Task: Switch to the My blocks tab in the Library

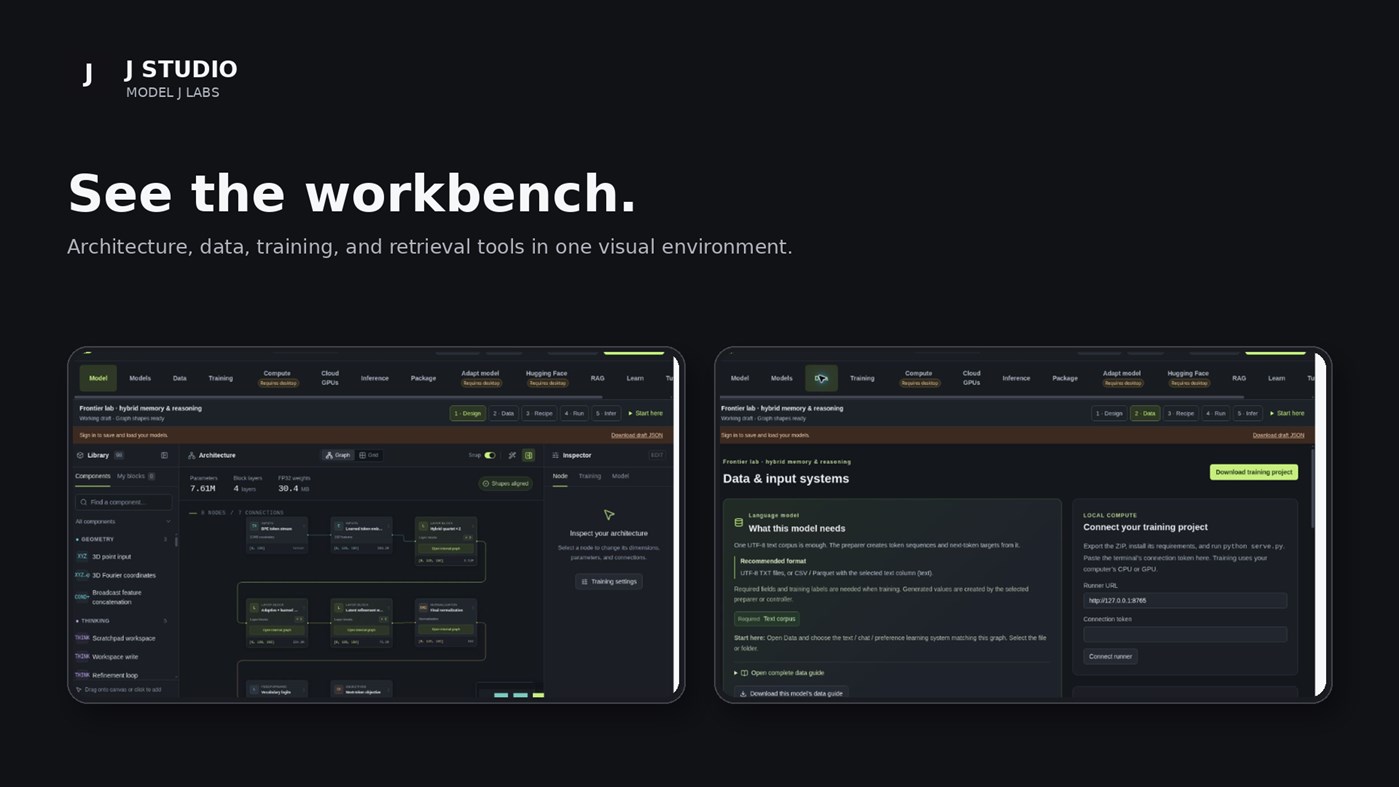Action: click(x=135, y=476)
